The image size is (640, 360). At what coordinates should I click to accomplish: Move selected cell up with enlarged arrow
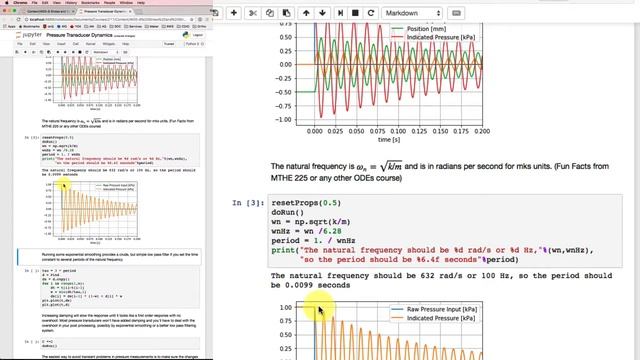306,13
